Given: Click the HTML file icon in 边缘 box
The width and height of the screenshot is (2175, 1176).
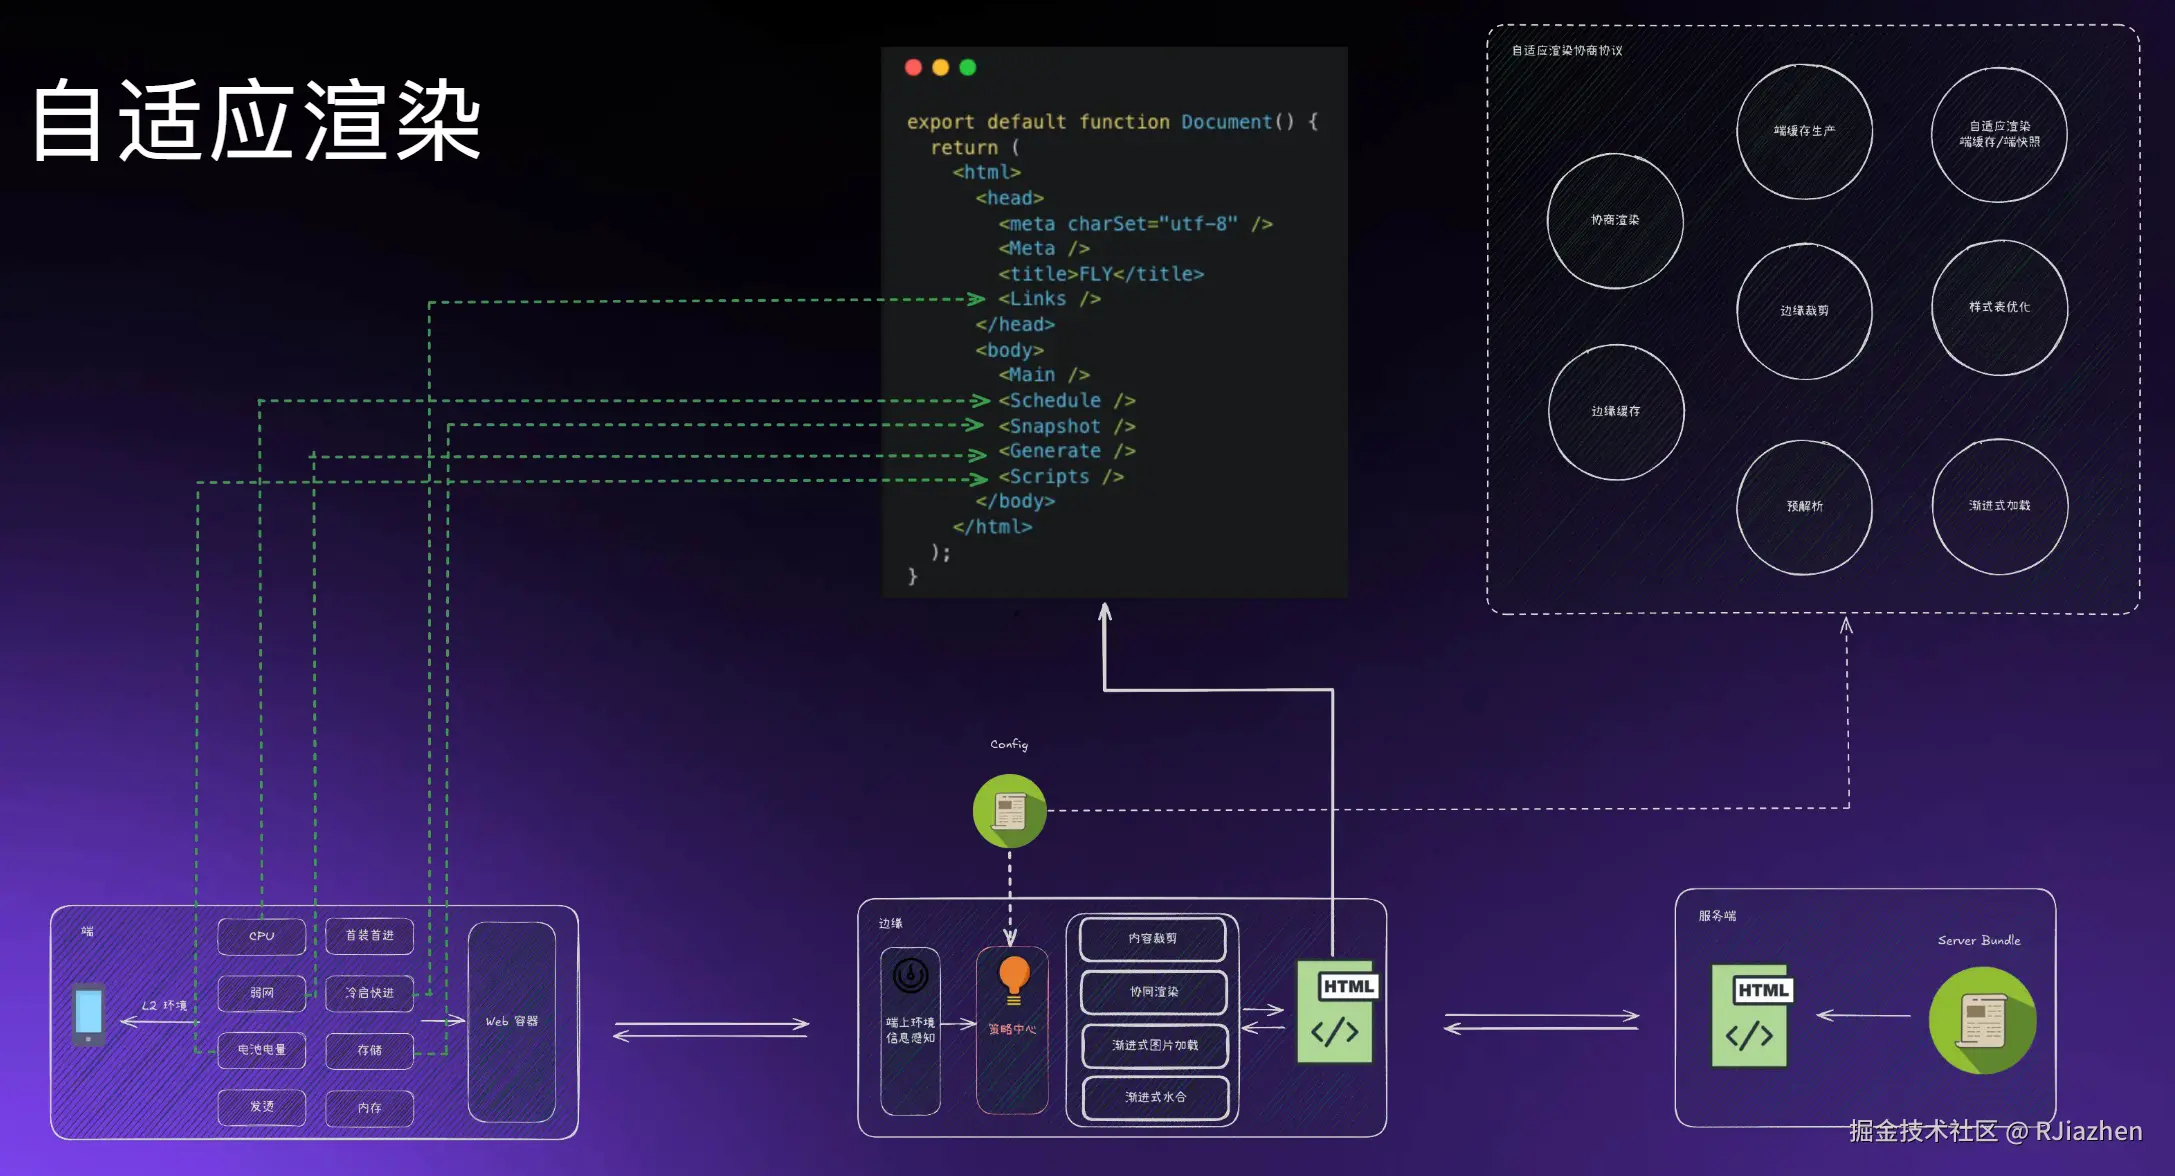Looking at the screenshot, I should (x=1336, y=1012).
